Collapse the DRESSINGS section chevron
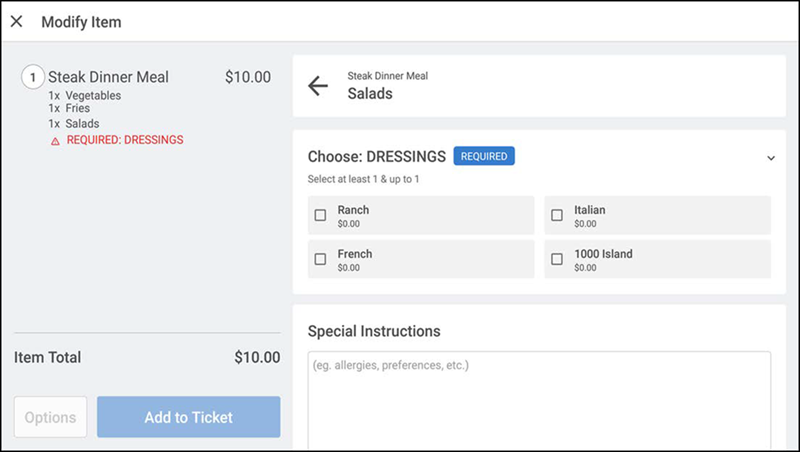This screenshot has height=452, width=800. coord(771,158)
